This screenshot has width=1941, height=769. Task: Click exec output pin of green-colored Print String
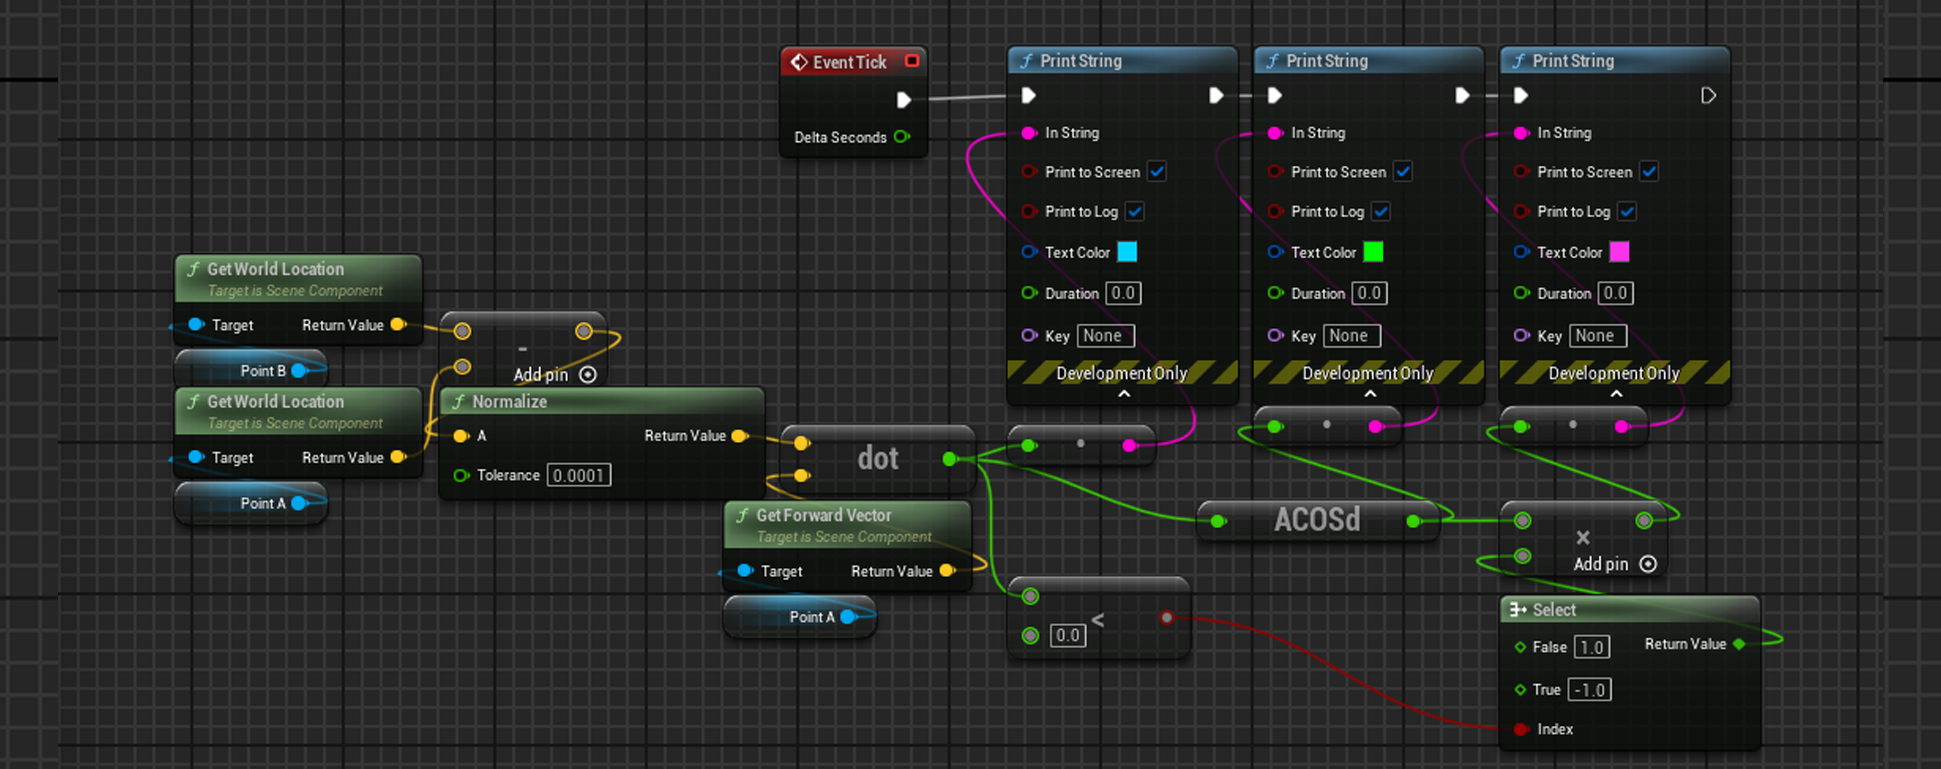1462,95
